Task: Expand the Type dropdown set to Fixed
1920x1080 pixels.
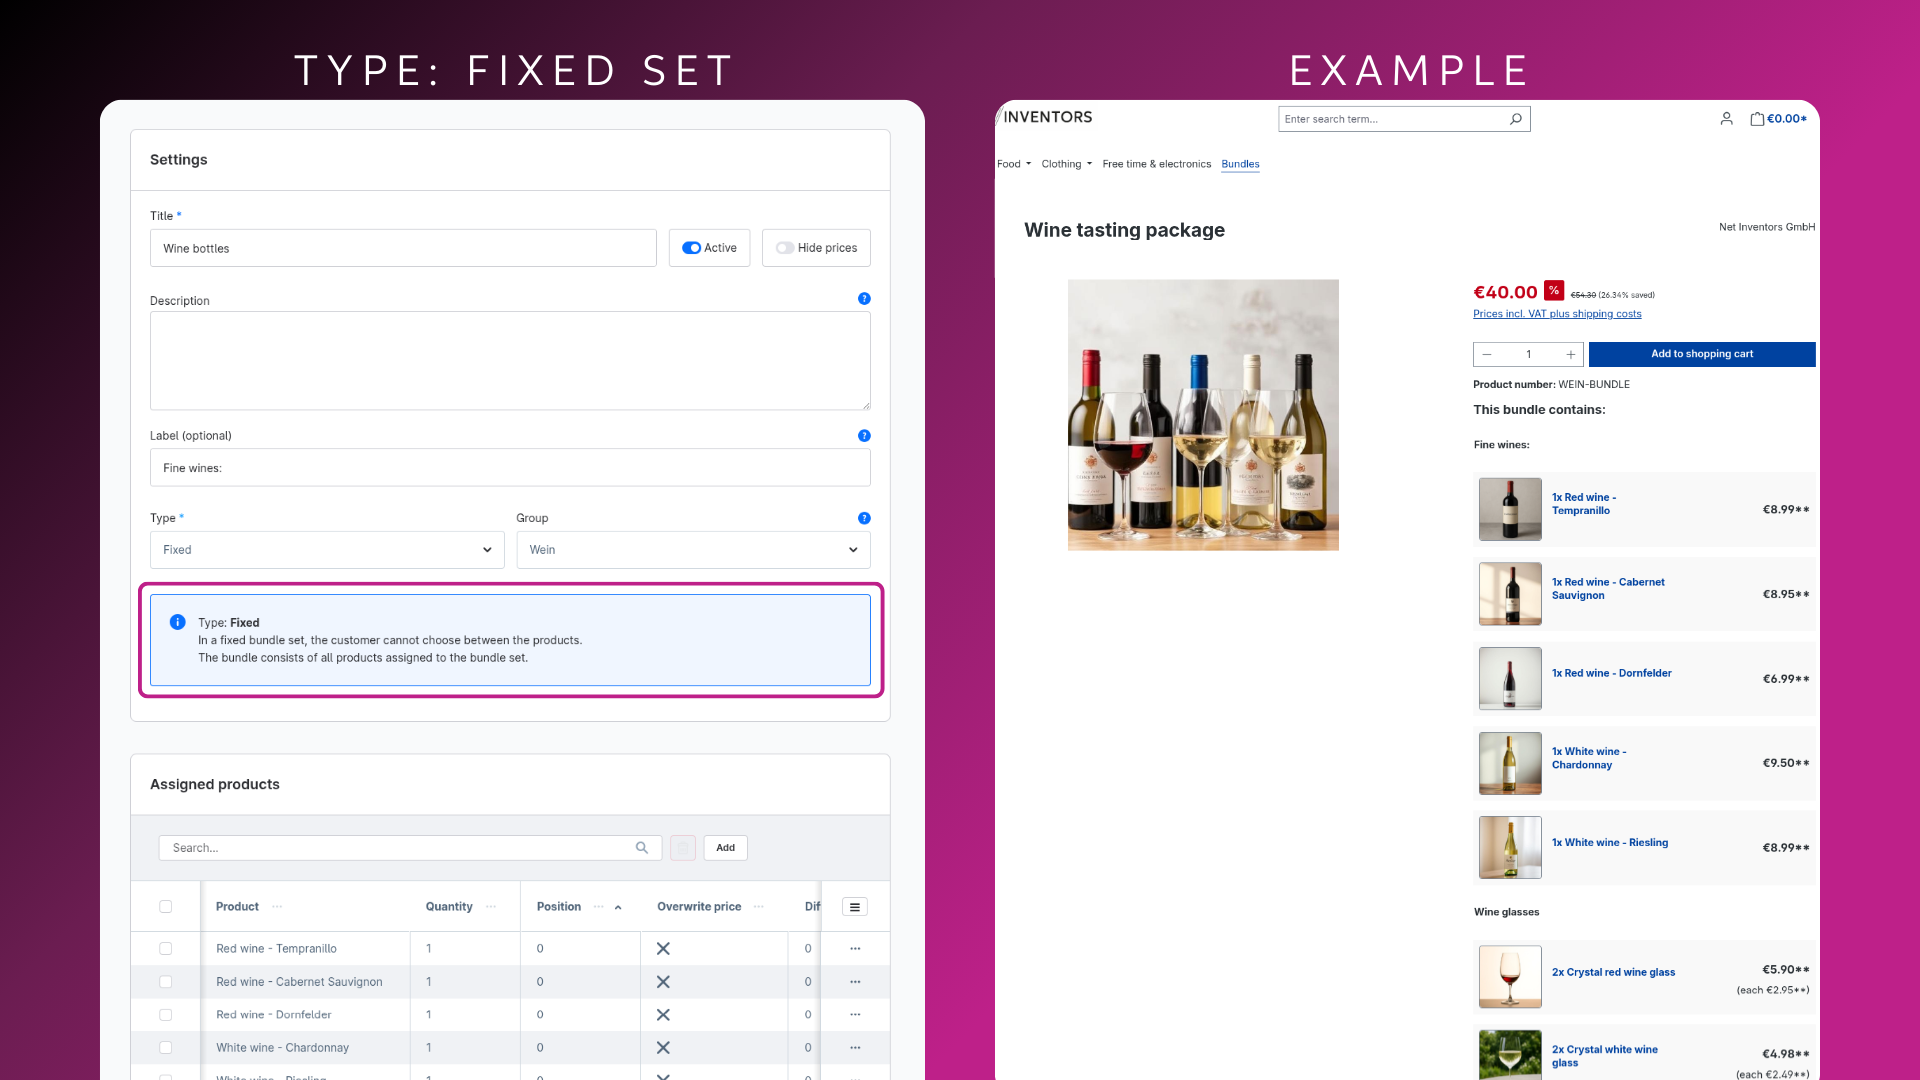Action: click(327, 550)
